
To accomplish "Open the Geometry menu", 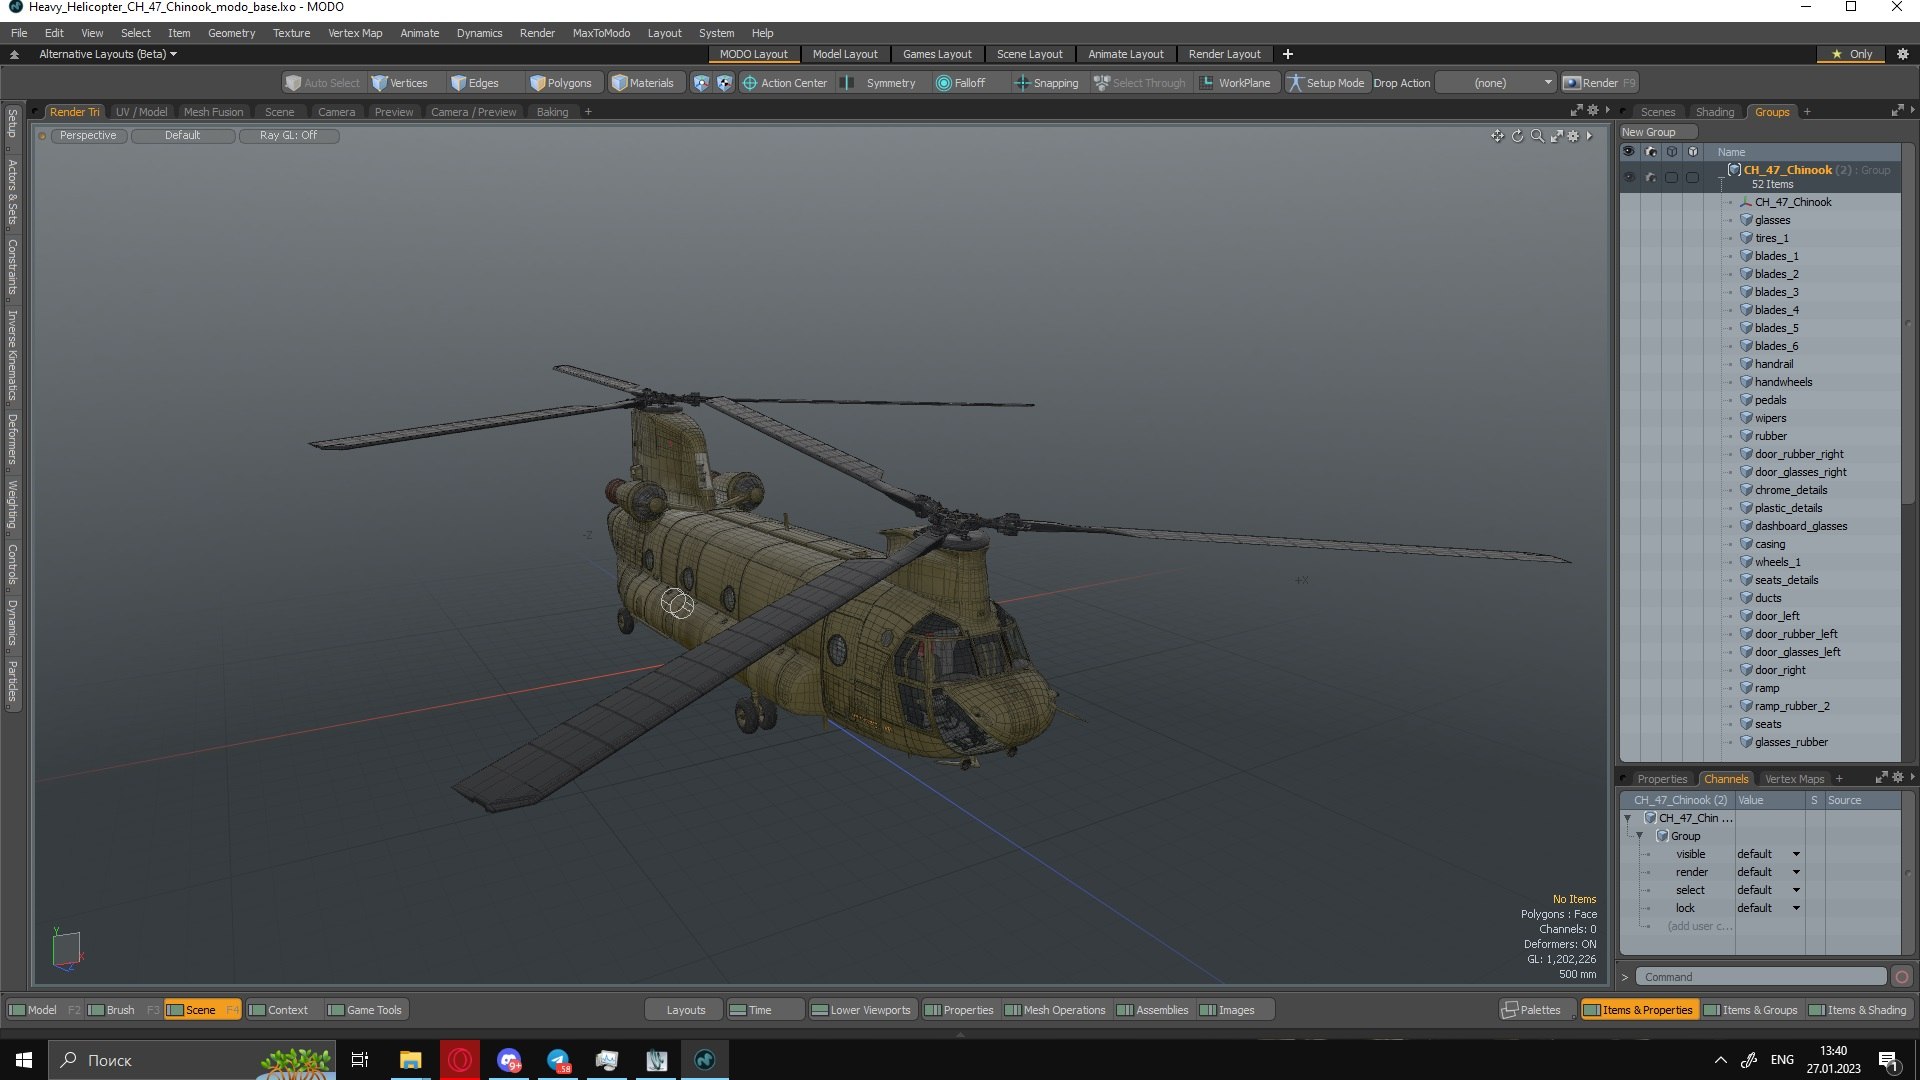I will tap(231, 33).
